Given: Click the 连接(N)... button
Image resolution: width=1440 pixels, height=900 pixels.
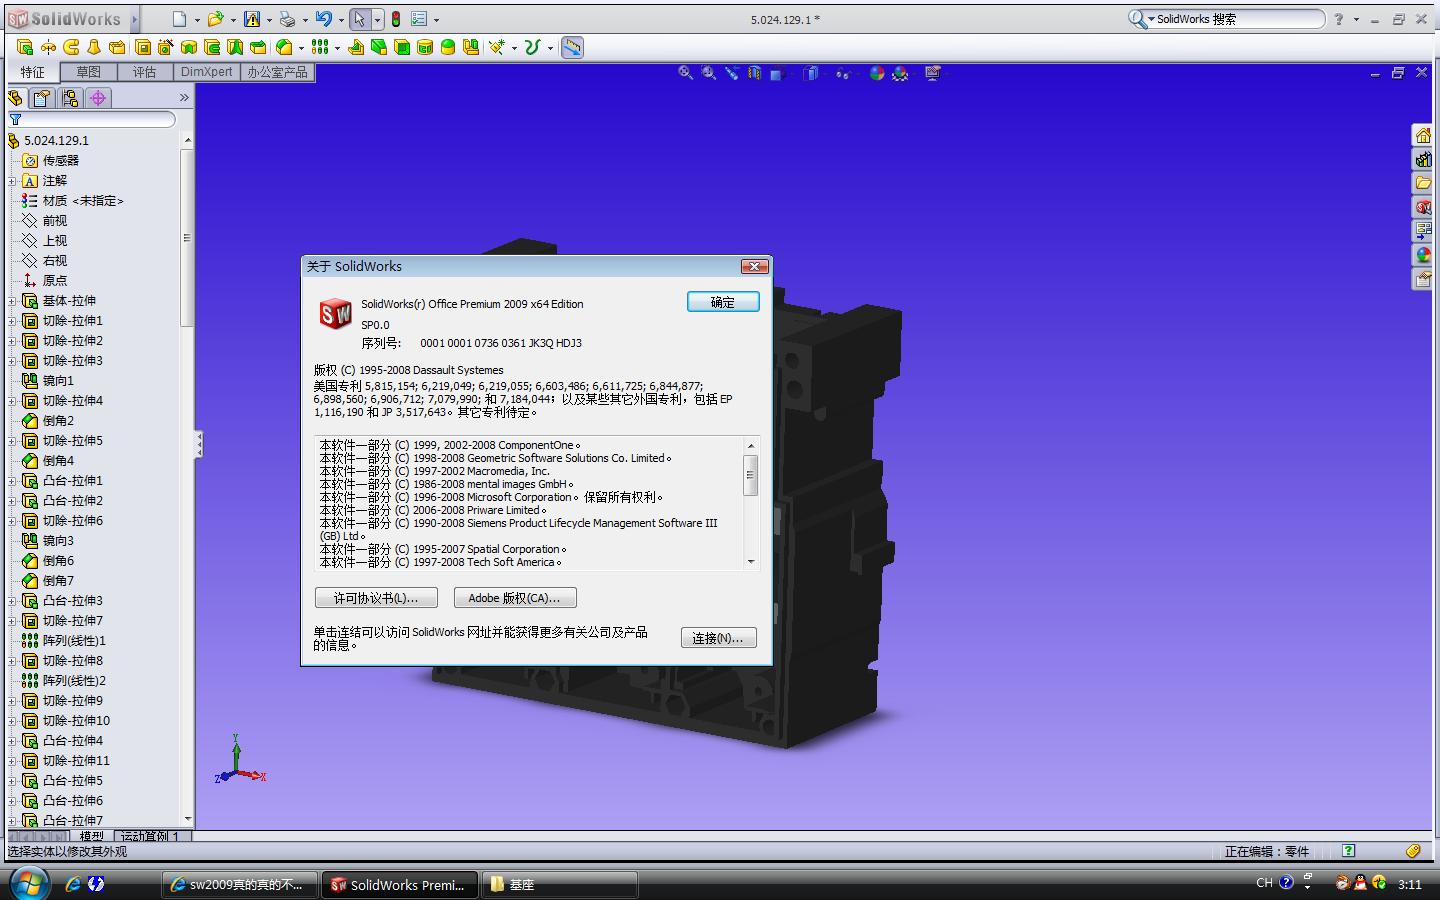Looking at the screenshot, I should (x=718, y=638).
